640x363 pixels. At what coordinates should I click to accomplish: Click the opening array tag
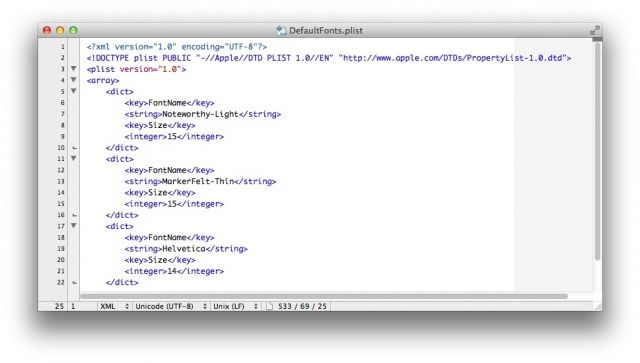pos(103,80)
